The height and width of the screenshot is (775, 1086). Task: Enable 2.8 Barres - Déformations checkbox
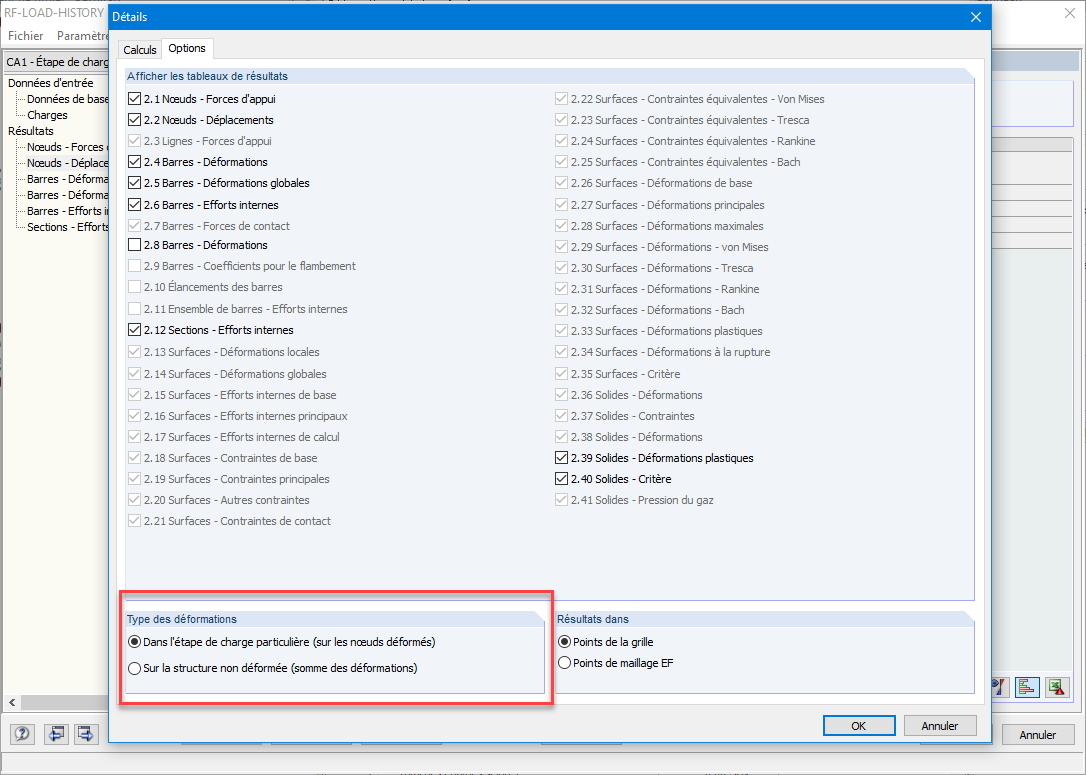[x=134, y=245]
